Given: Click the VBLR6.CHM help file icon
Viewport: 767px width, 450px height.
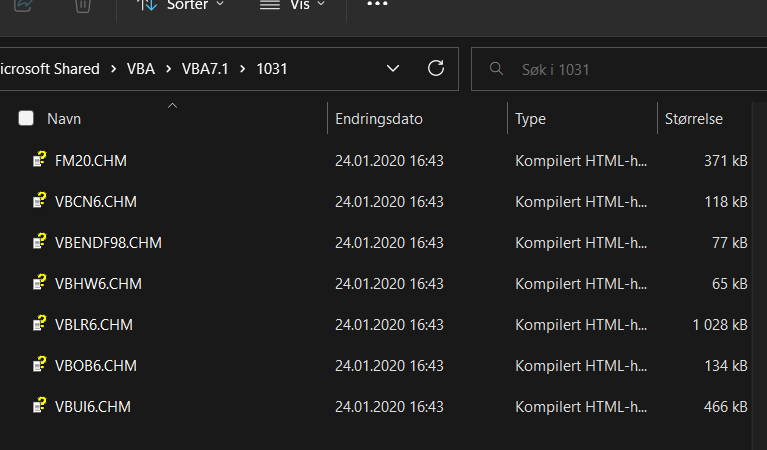Looking at the screenshot, I should click(x=39, y=323).
